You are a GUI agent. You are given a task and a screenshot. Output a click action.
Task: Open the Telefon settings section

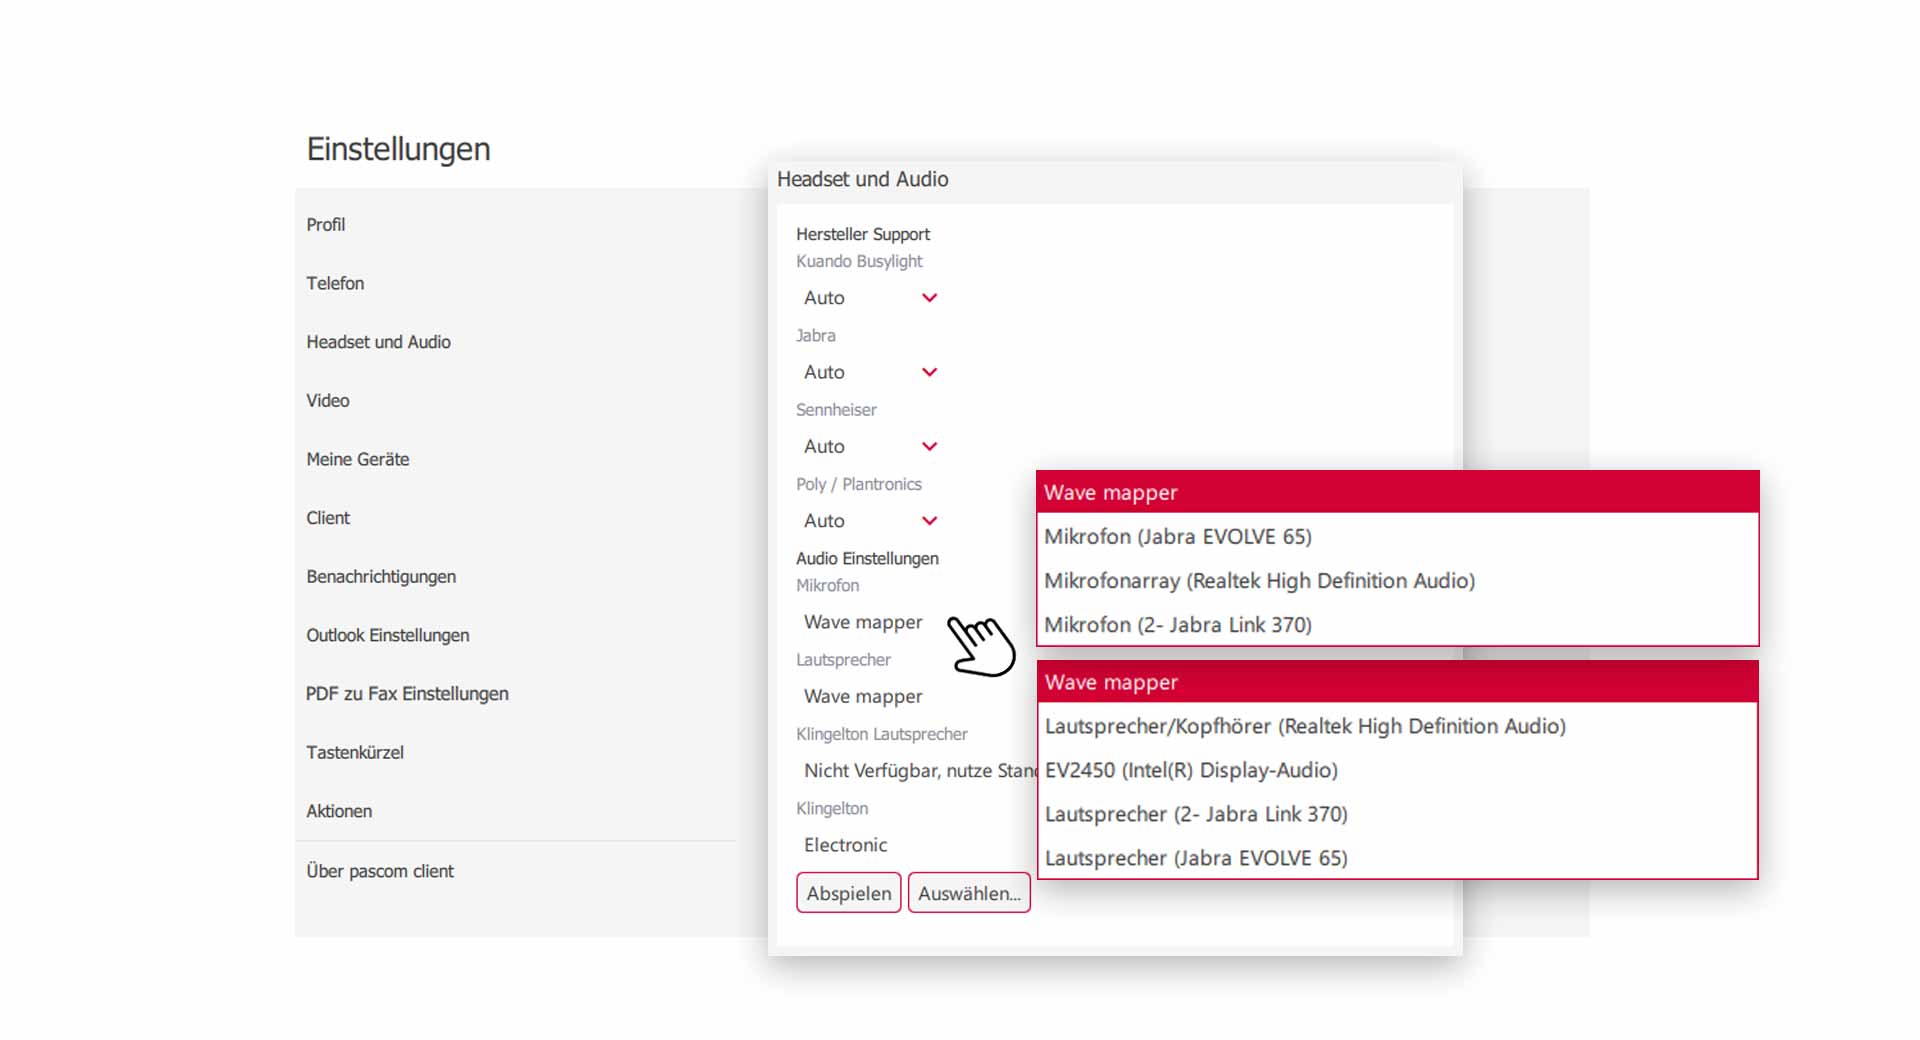pyautogui.click(x=335, y=283)
